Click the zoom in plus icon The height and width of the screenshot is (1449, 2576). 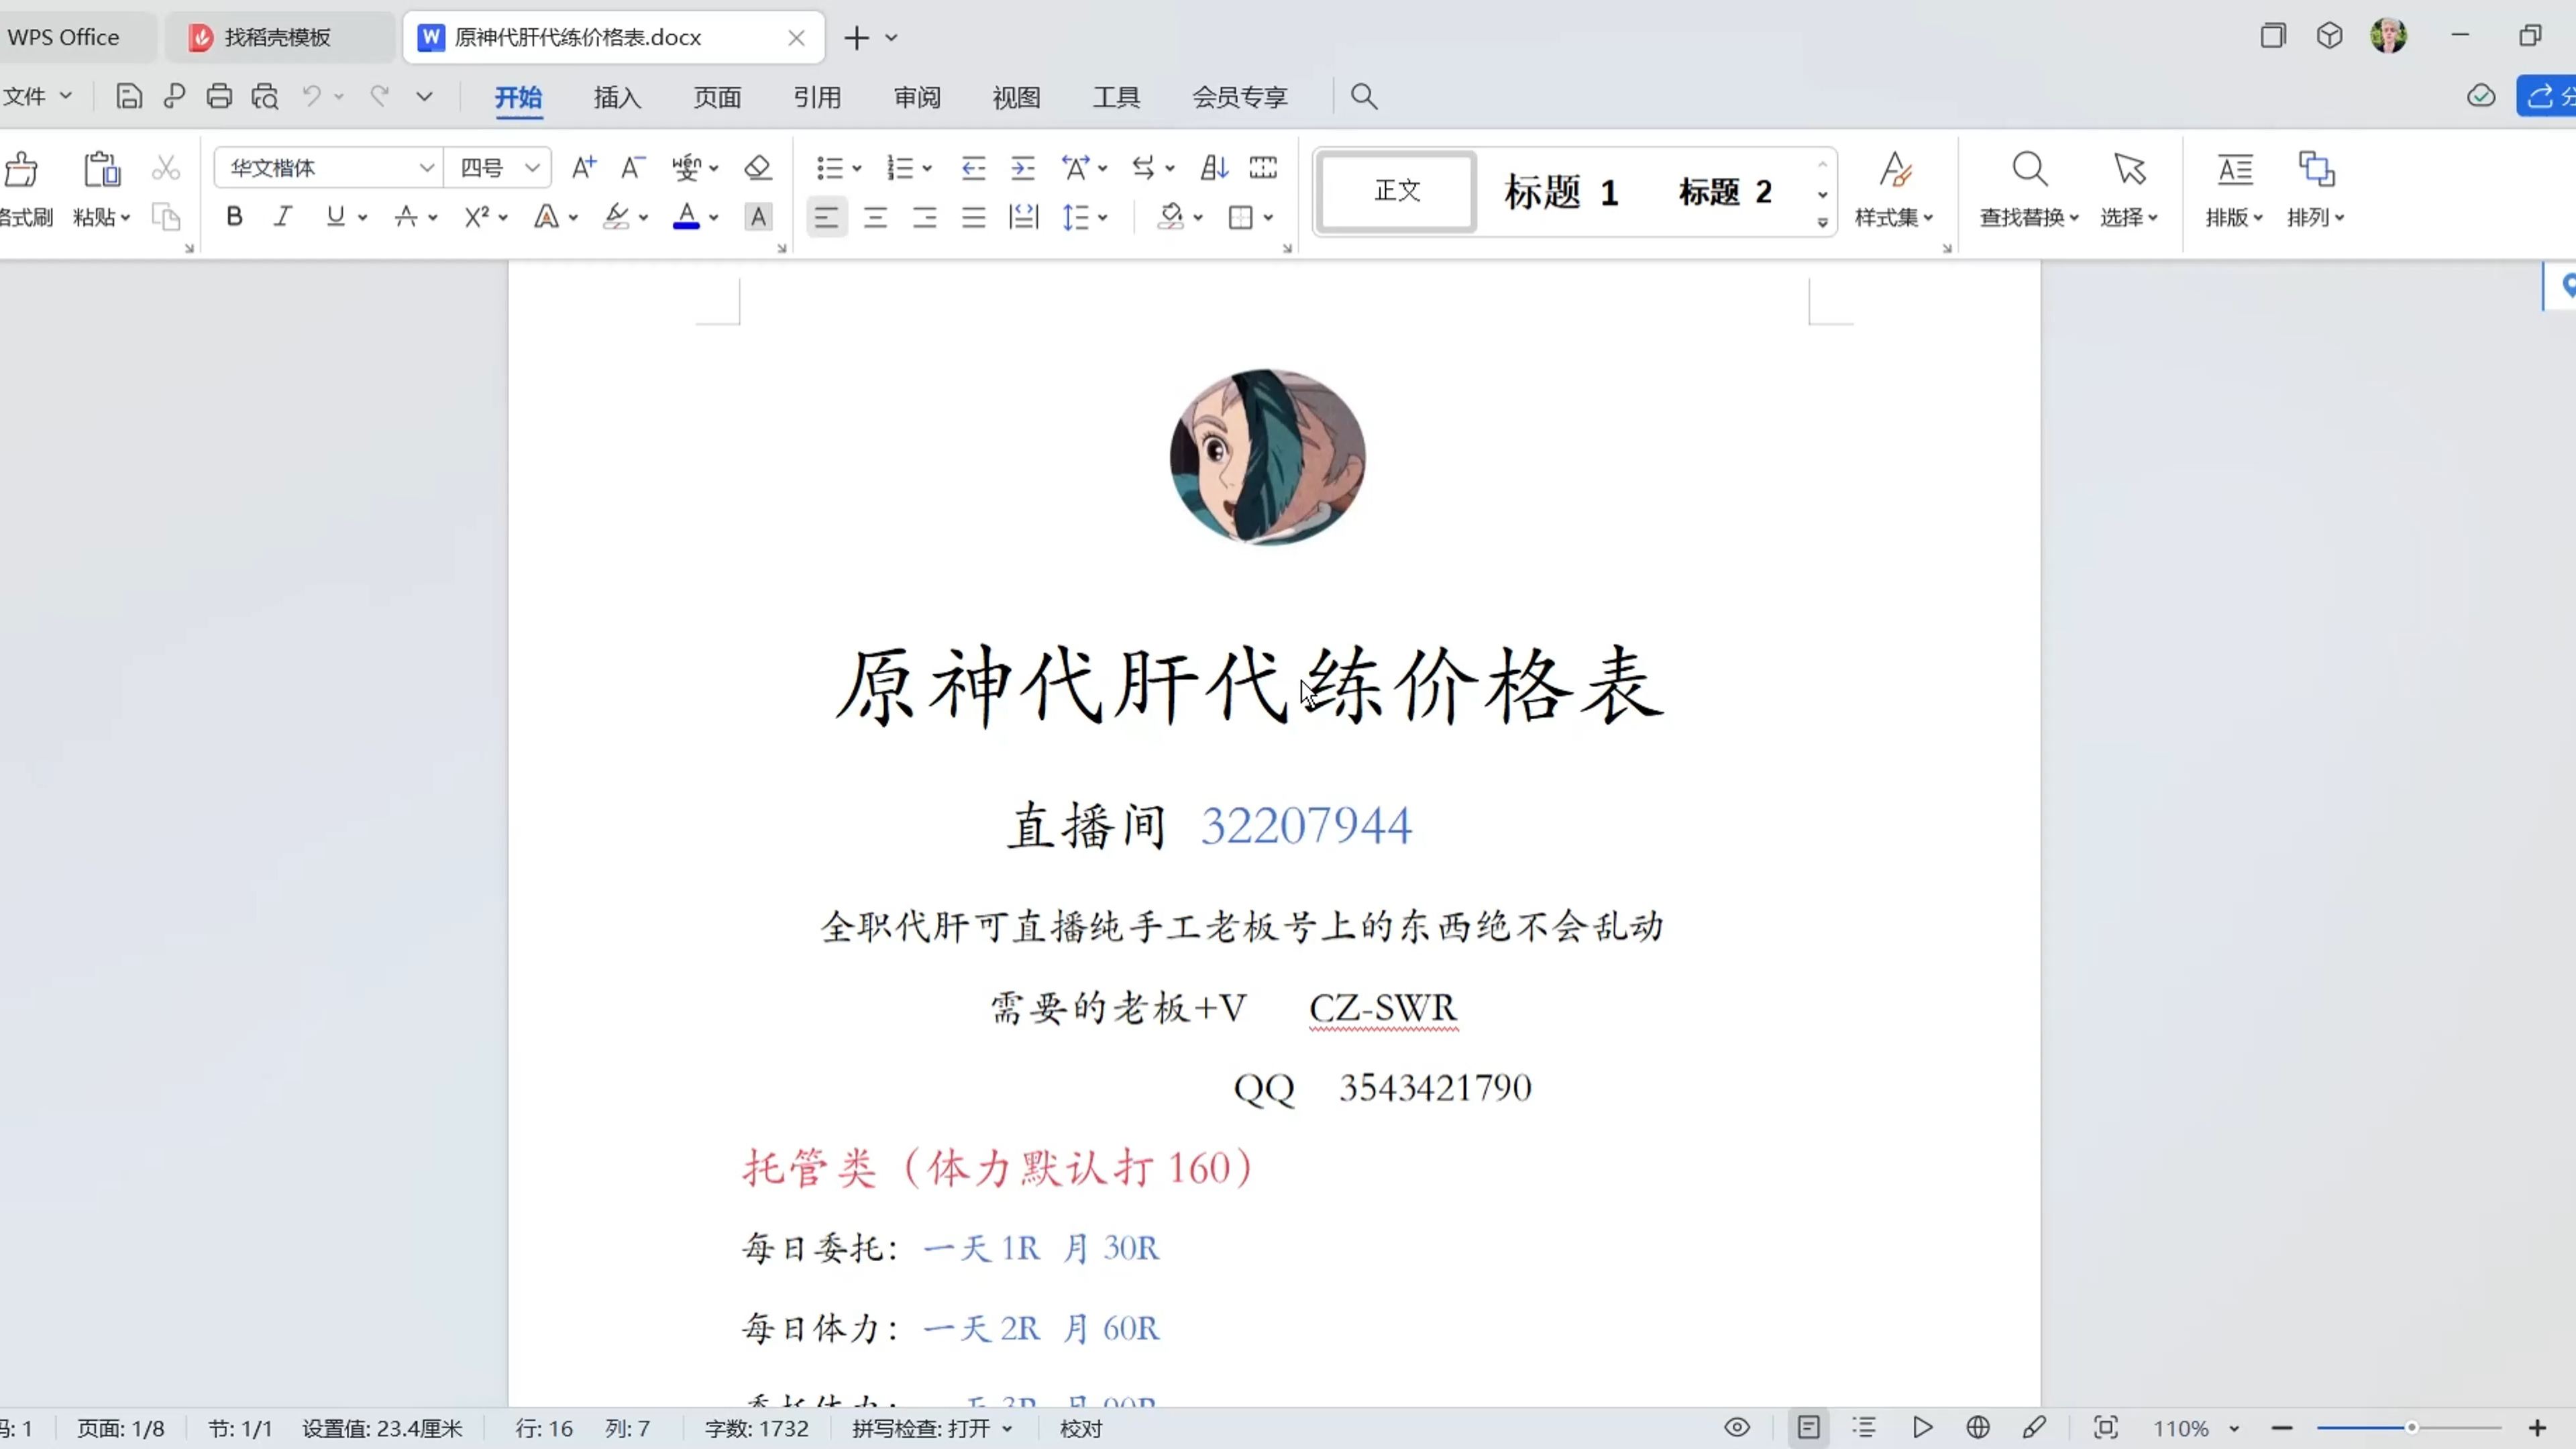(2537, 1427)
